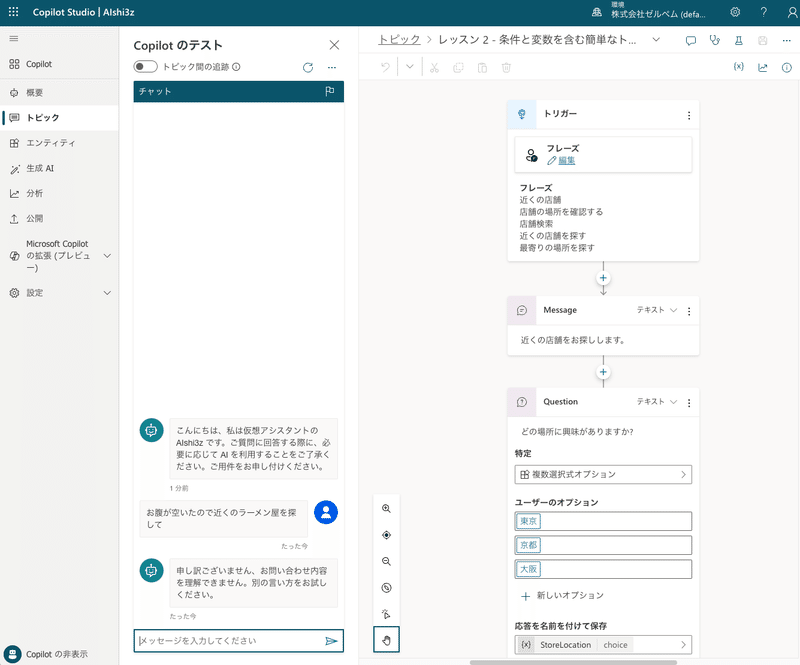Open the topic details info icon
The height and width of the screenshot is (665, 800).
[787, 67]
